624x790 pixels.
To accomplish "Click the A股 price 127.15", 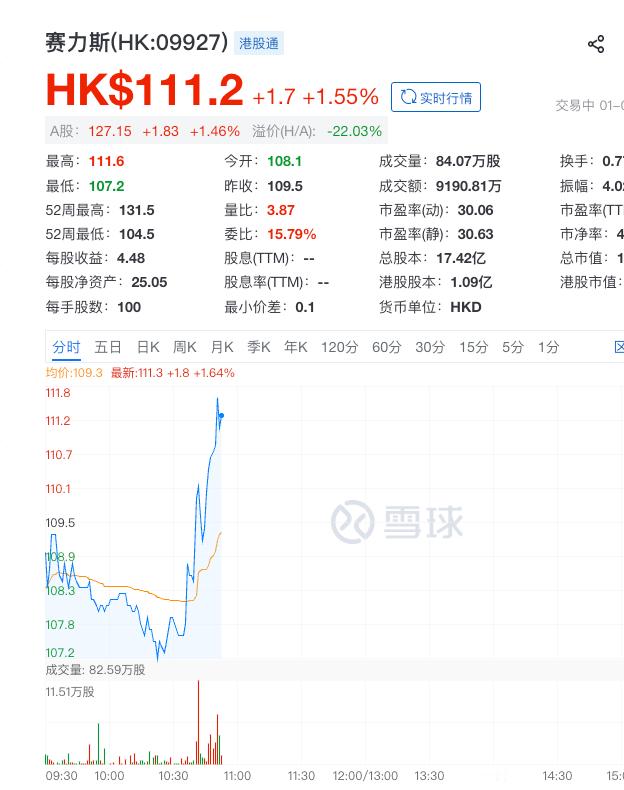I will 110,131.
